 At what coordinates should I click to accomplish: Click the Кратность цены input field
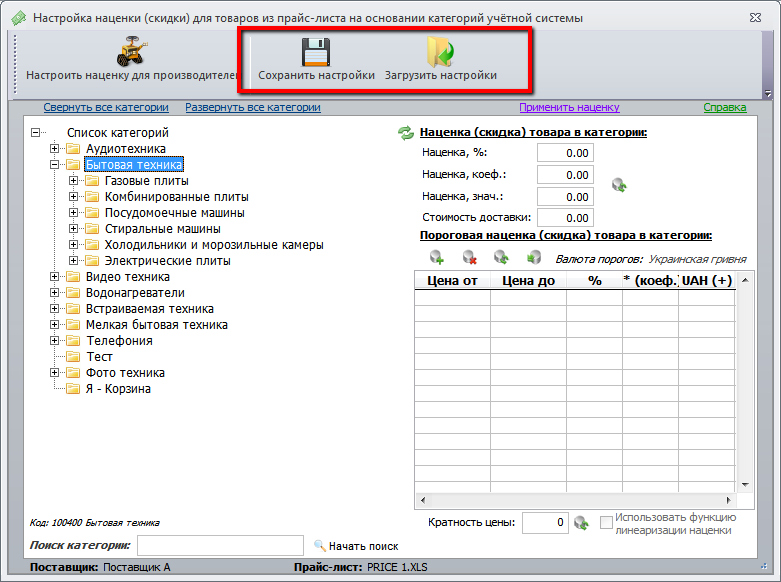coord(545,523)
